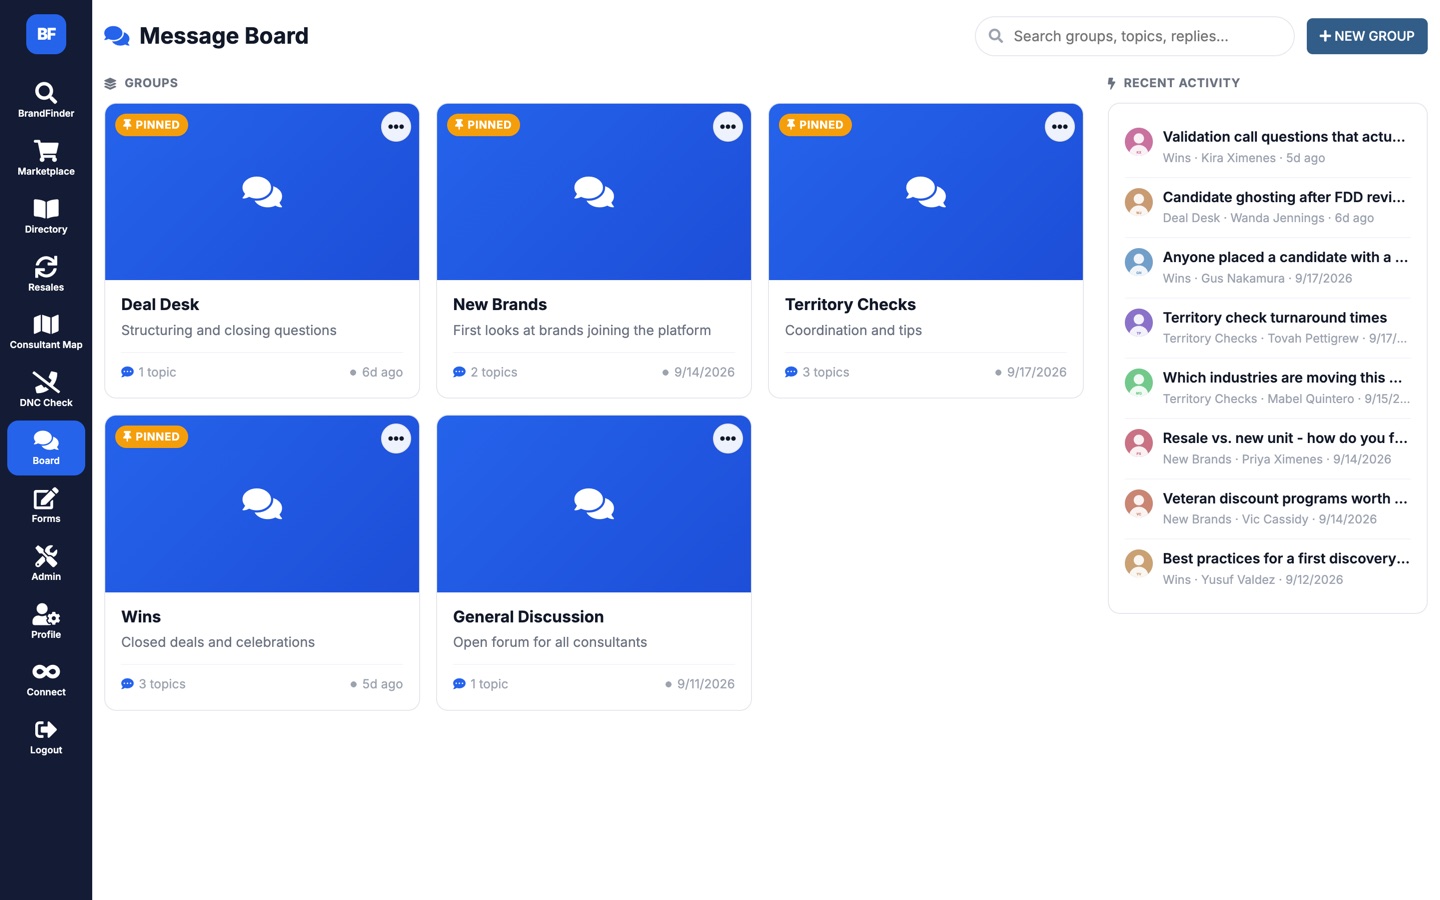Click the New Group button
The width and height of the screenshot is (1440, 900).
coord(1367,36)
